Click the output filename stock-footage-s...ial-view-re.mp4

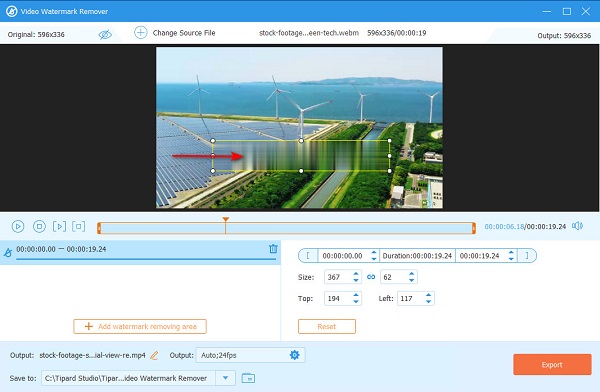[93, 356]
